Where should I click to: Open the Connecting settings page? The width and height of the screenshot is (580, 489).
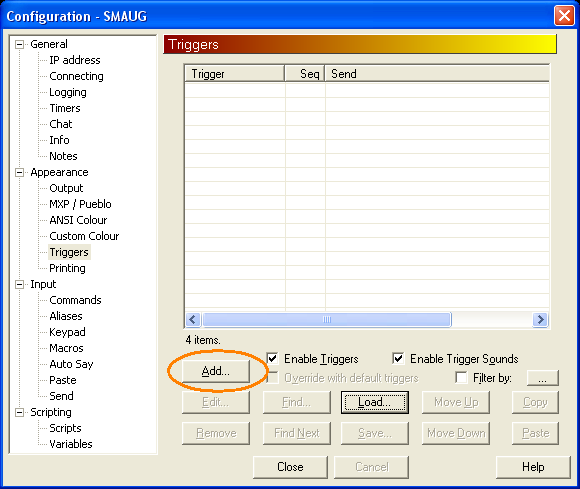click(76, 76)
